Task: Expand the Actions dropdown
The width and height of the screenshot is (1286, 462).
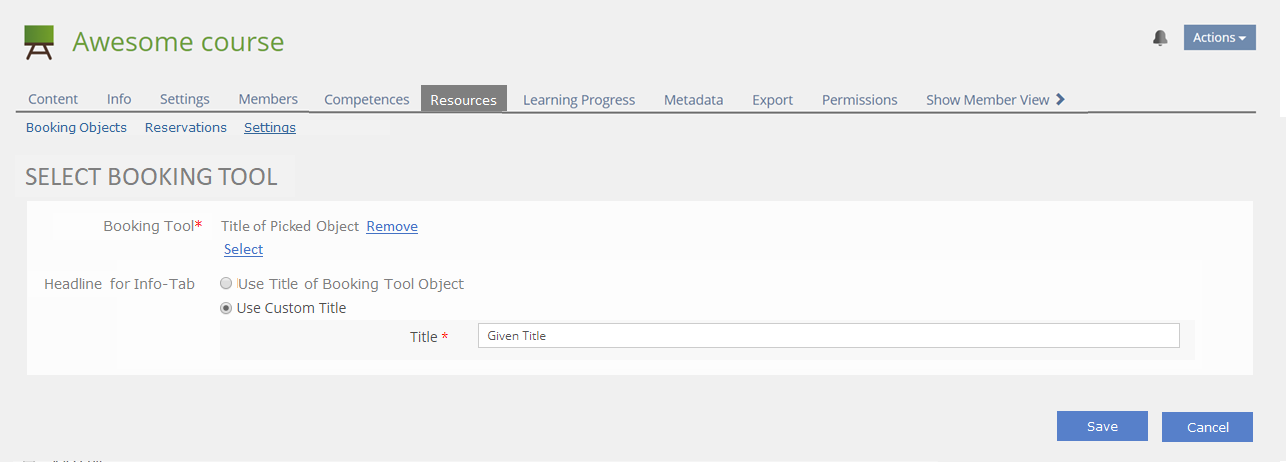Action: tap(1219, 38)
